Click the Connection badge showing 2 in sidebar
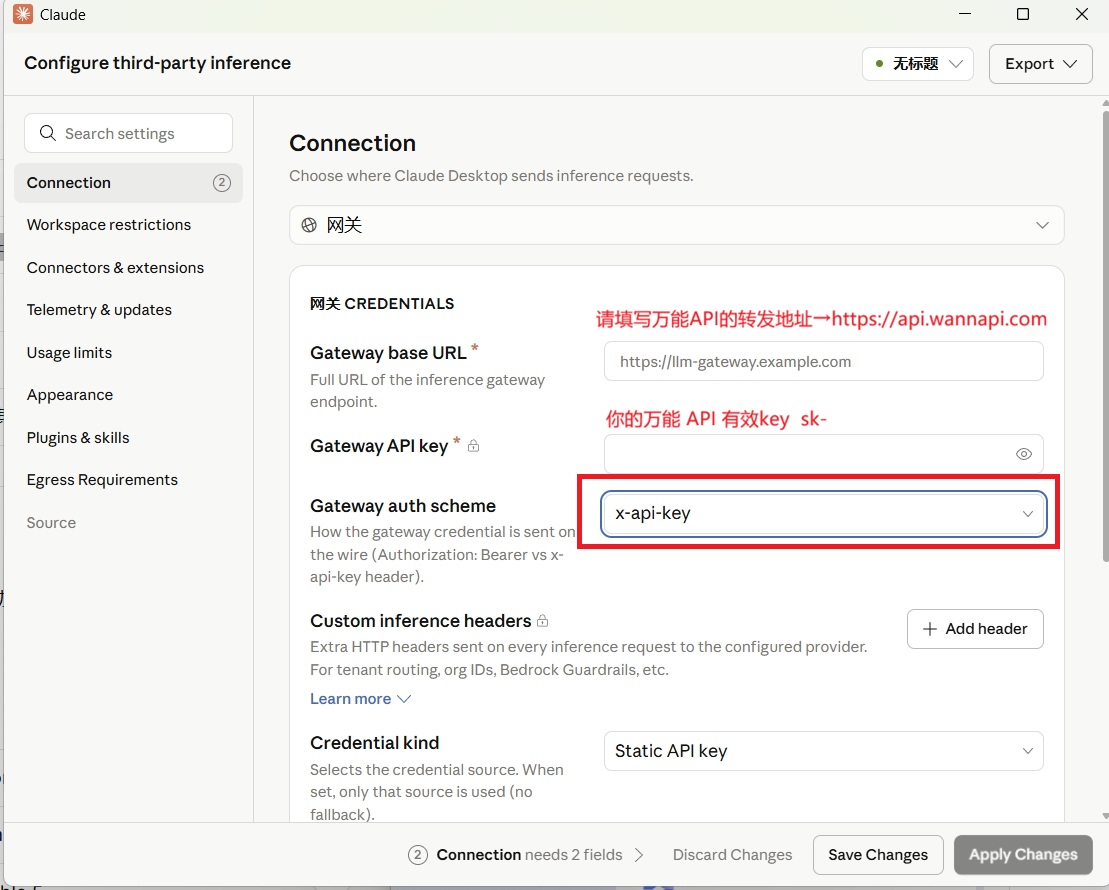The height and width of the screenshot is (890, 1109). [x=222, y=183]
